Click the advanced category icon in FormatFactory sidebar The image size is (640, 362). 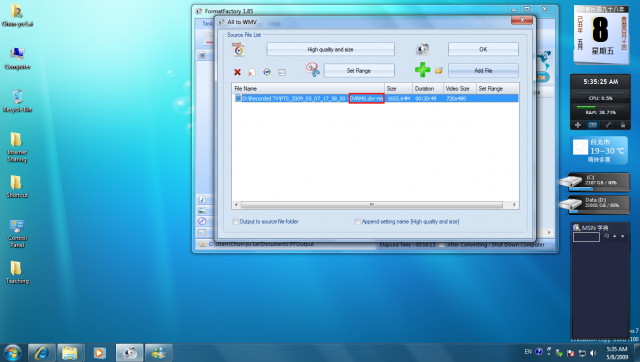tap(202, 233)
